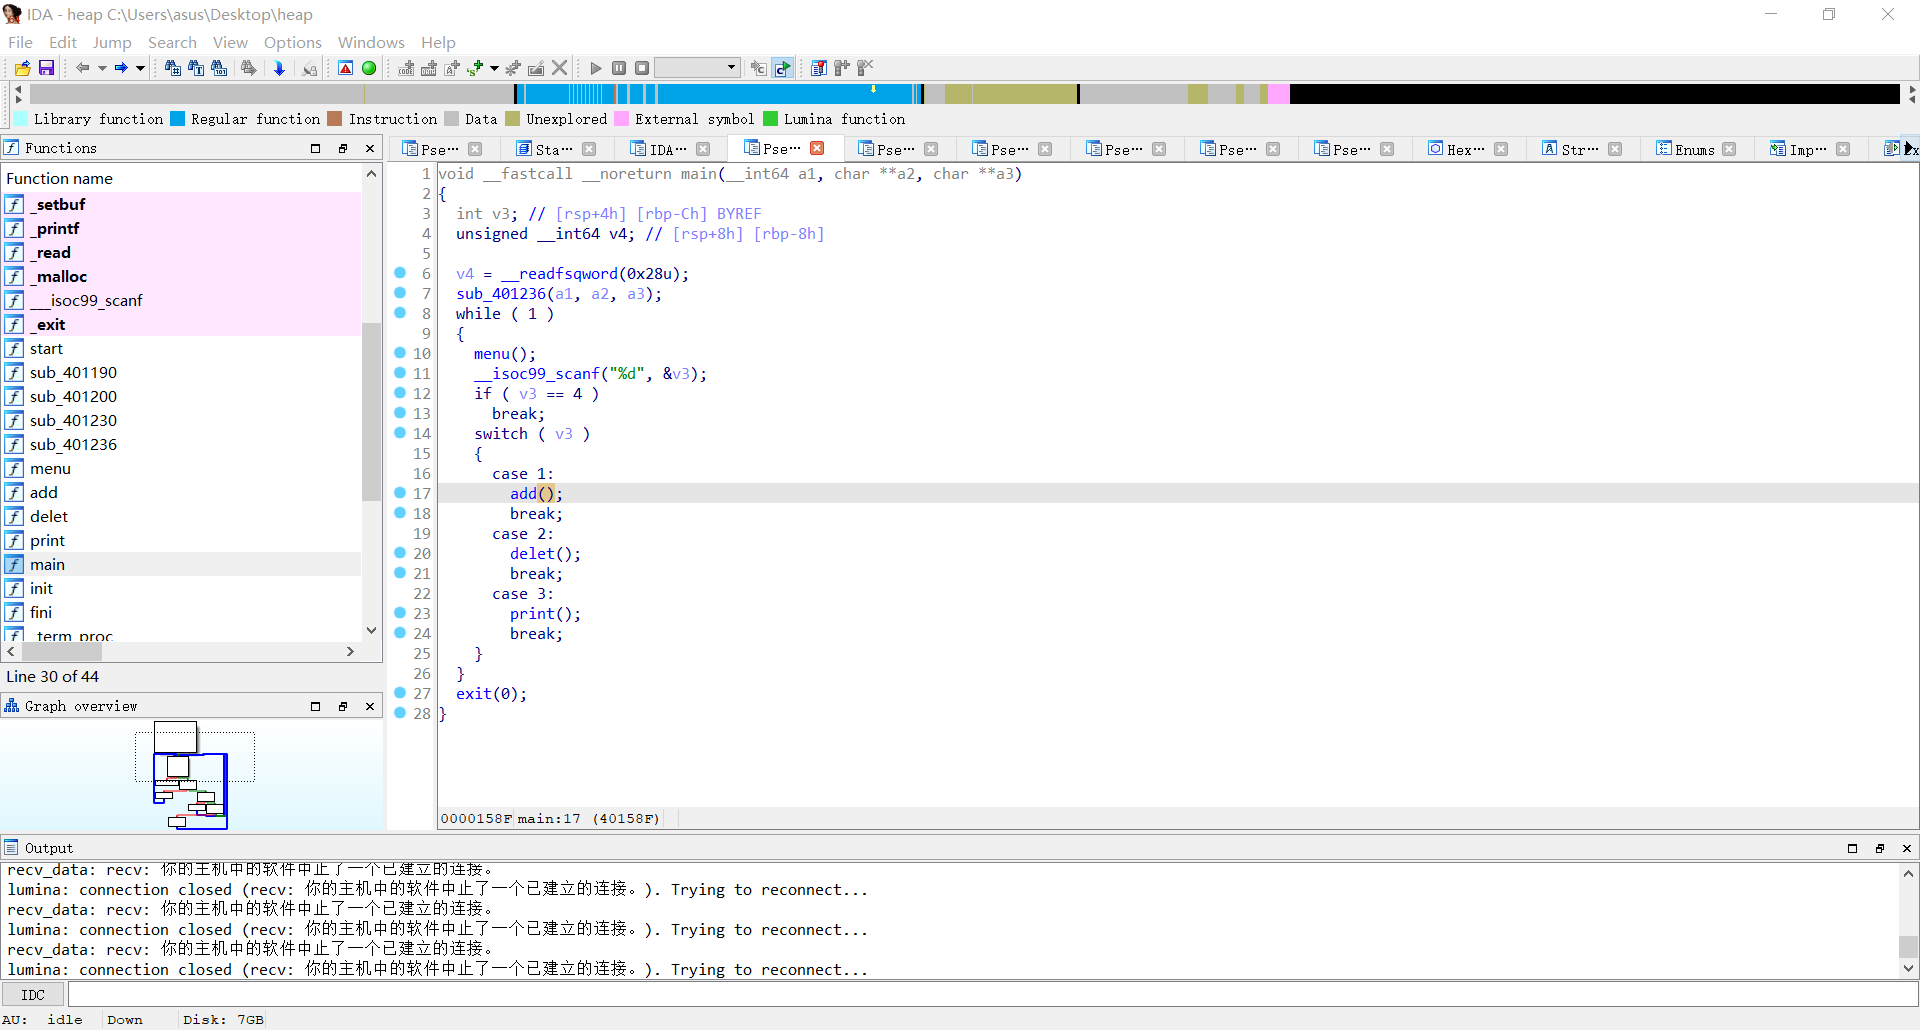The height and width of the screenshot is (1030, 1920).
Task: Click the Open file folder icon
Action: coord(22,68)
